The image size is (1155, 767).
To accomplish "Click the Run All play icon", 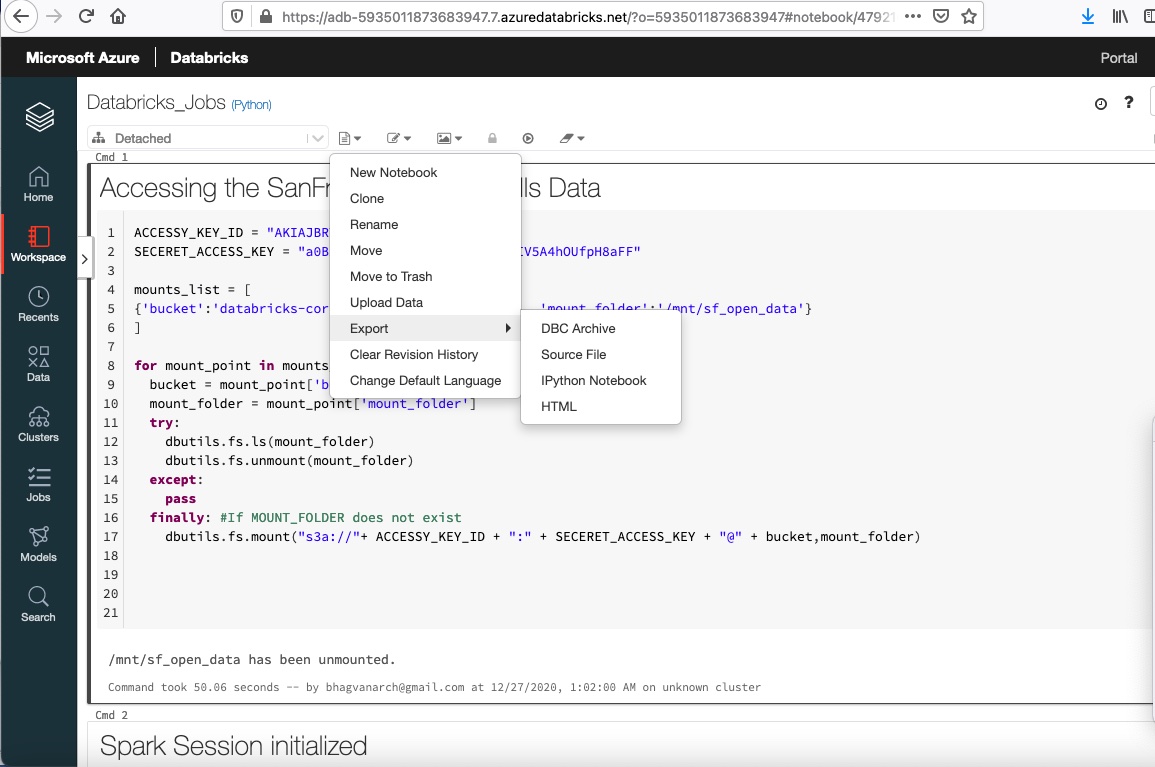I will click(528, 138).
